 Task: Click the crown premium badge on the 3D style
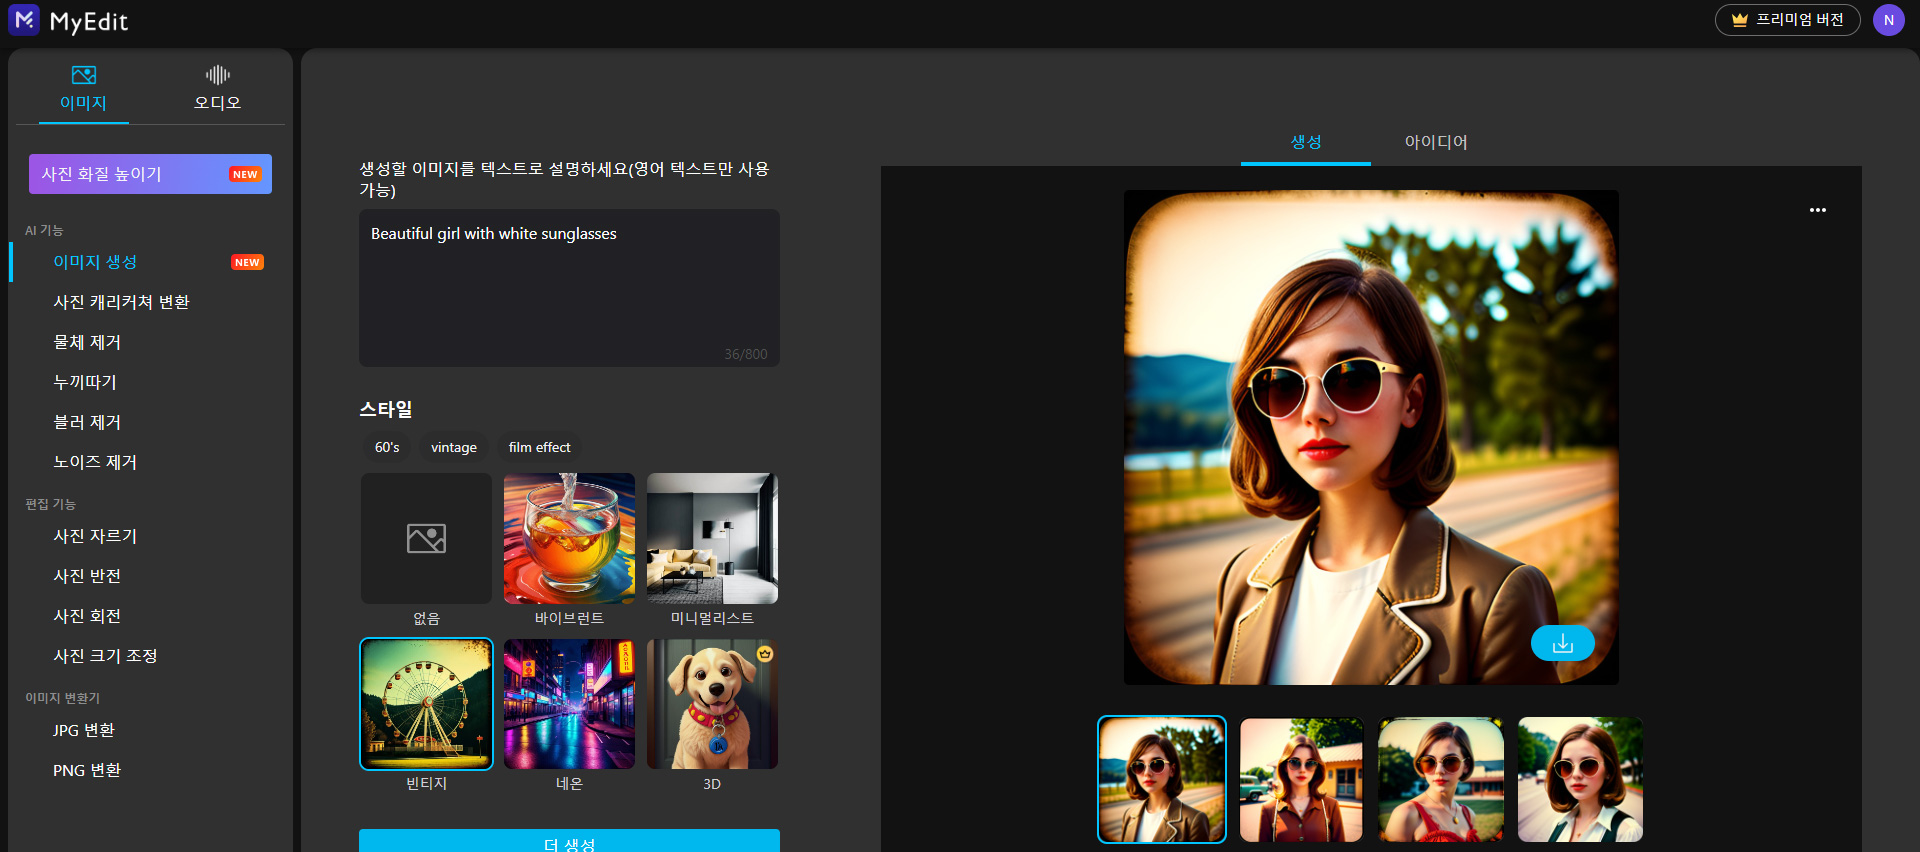pyautogui.click(x=765, y=654)
